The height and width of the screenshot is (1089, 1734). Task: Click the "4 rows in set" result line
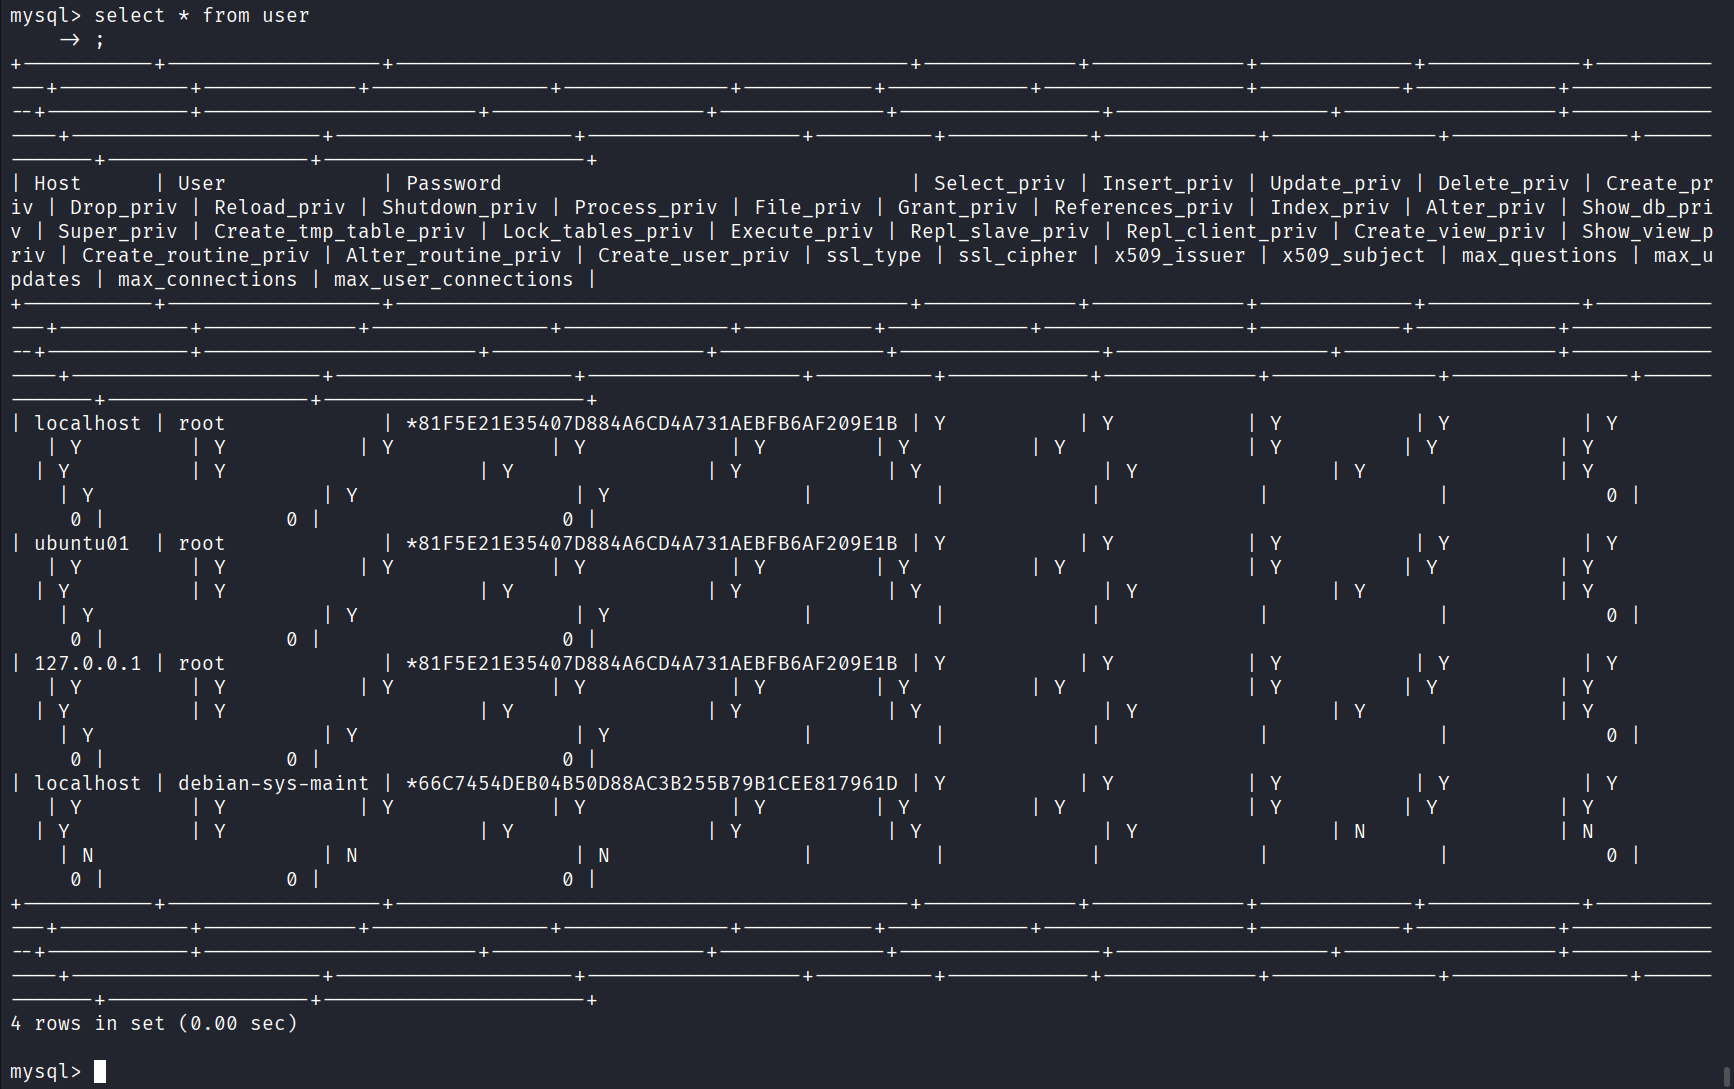(x=153, y=1023)
